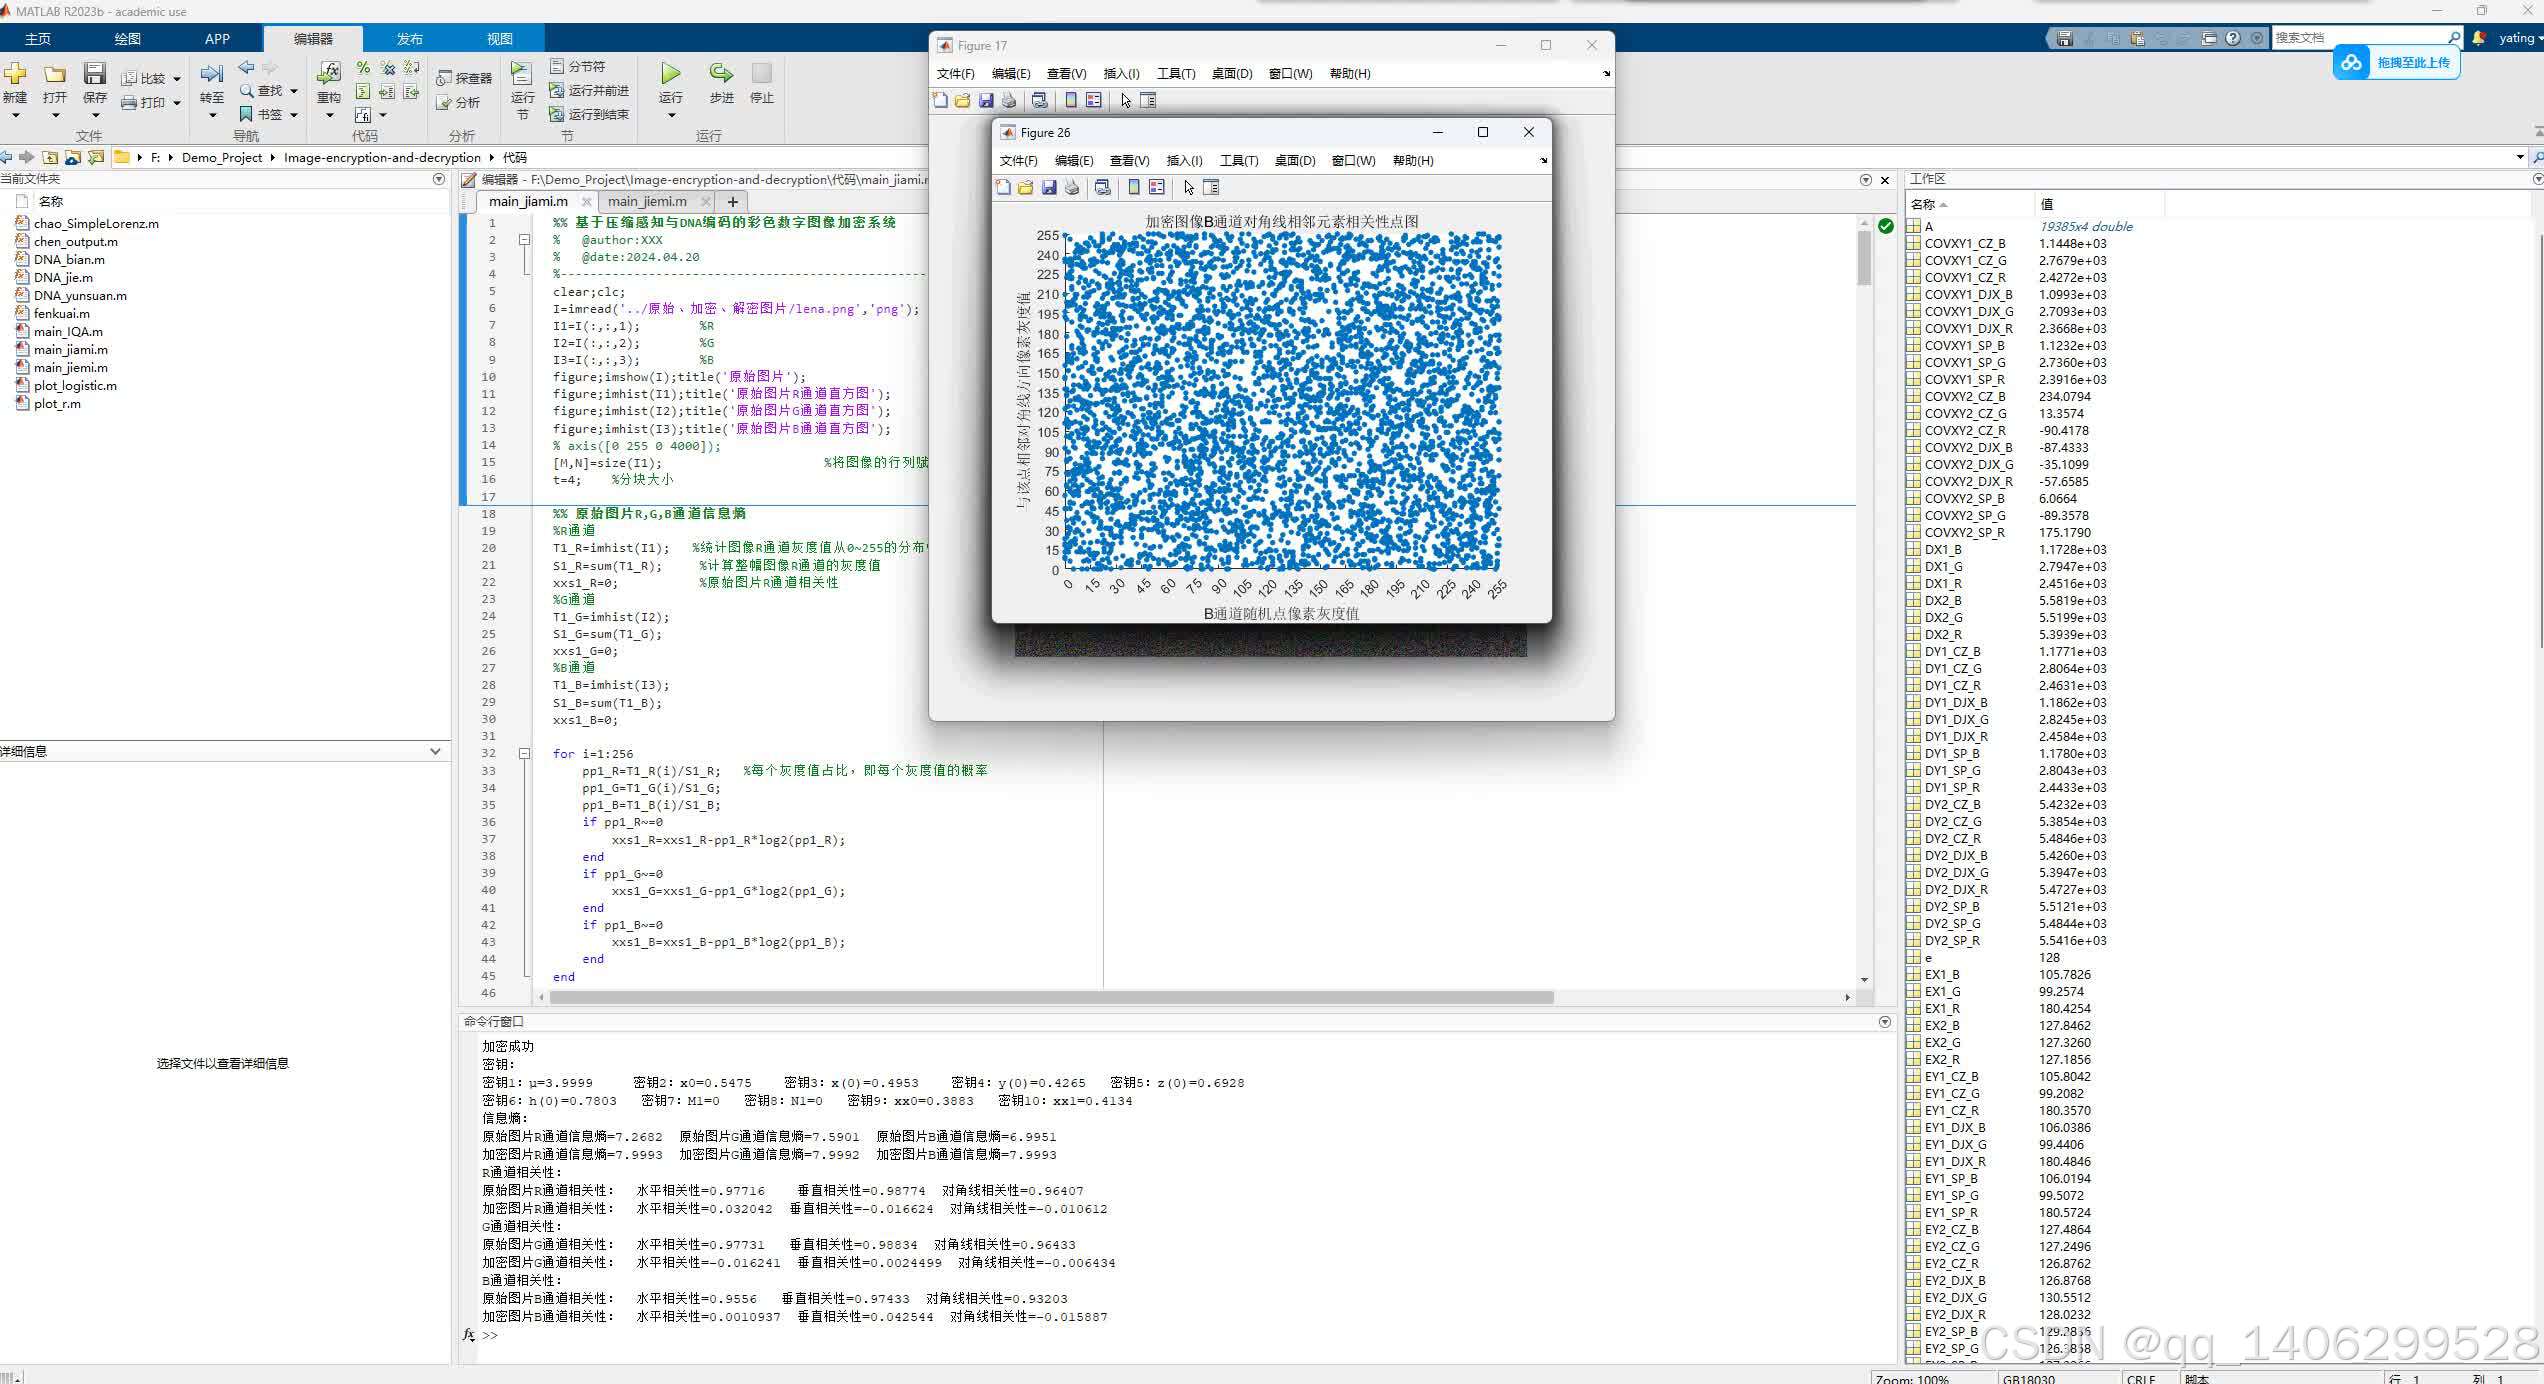
Task: Open DNA_yunsuan.m in file browser
Action: 80,295
